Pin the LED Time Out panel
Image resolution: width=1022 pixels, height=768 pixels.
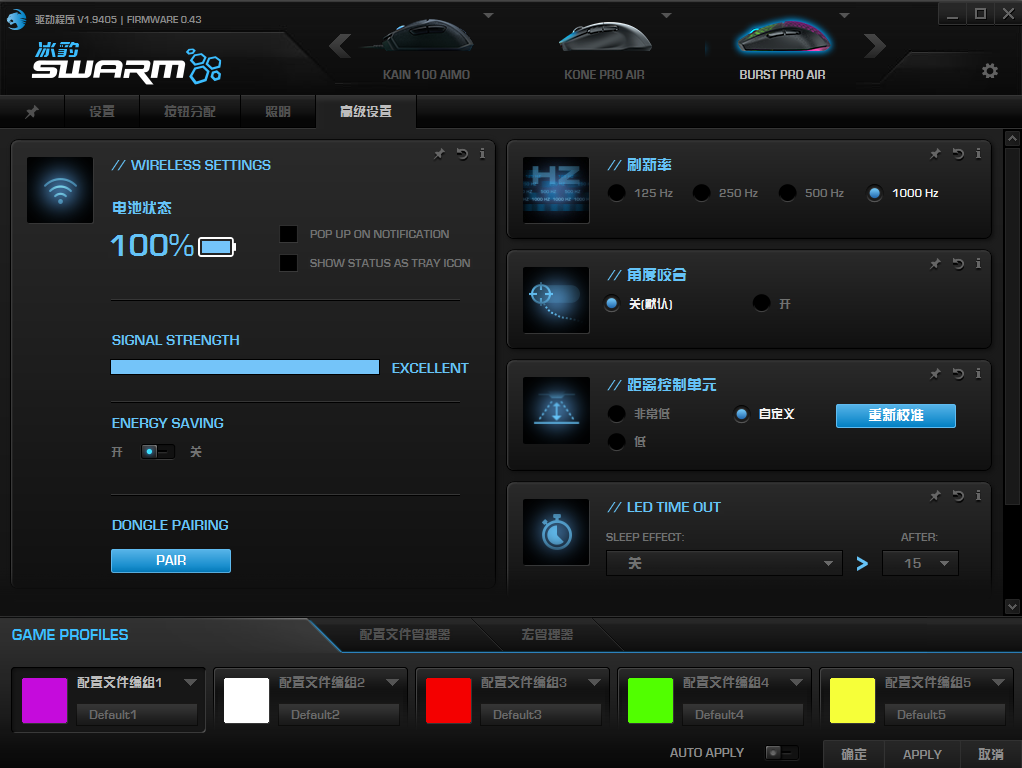click(x=935, y=496)
